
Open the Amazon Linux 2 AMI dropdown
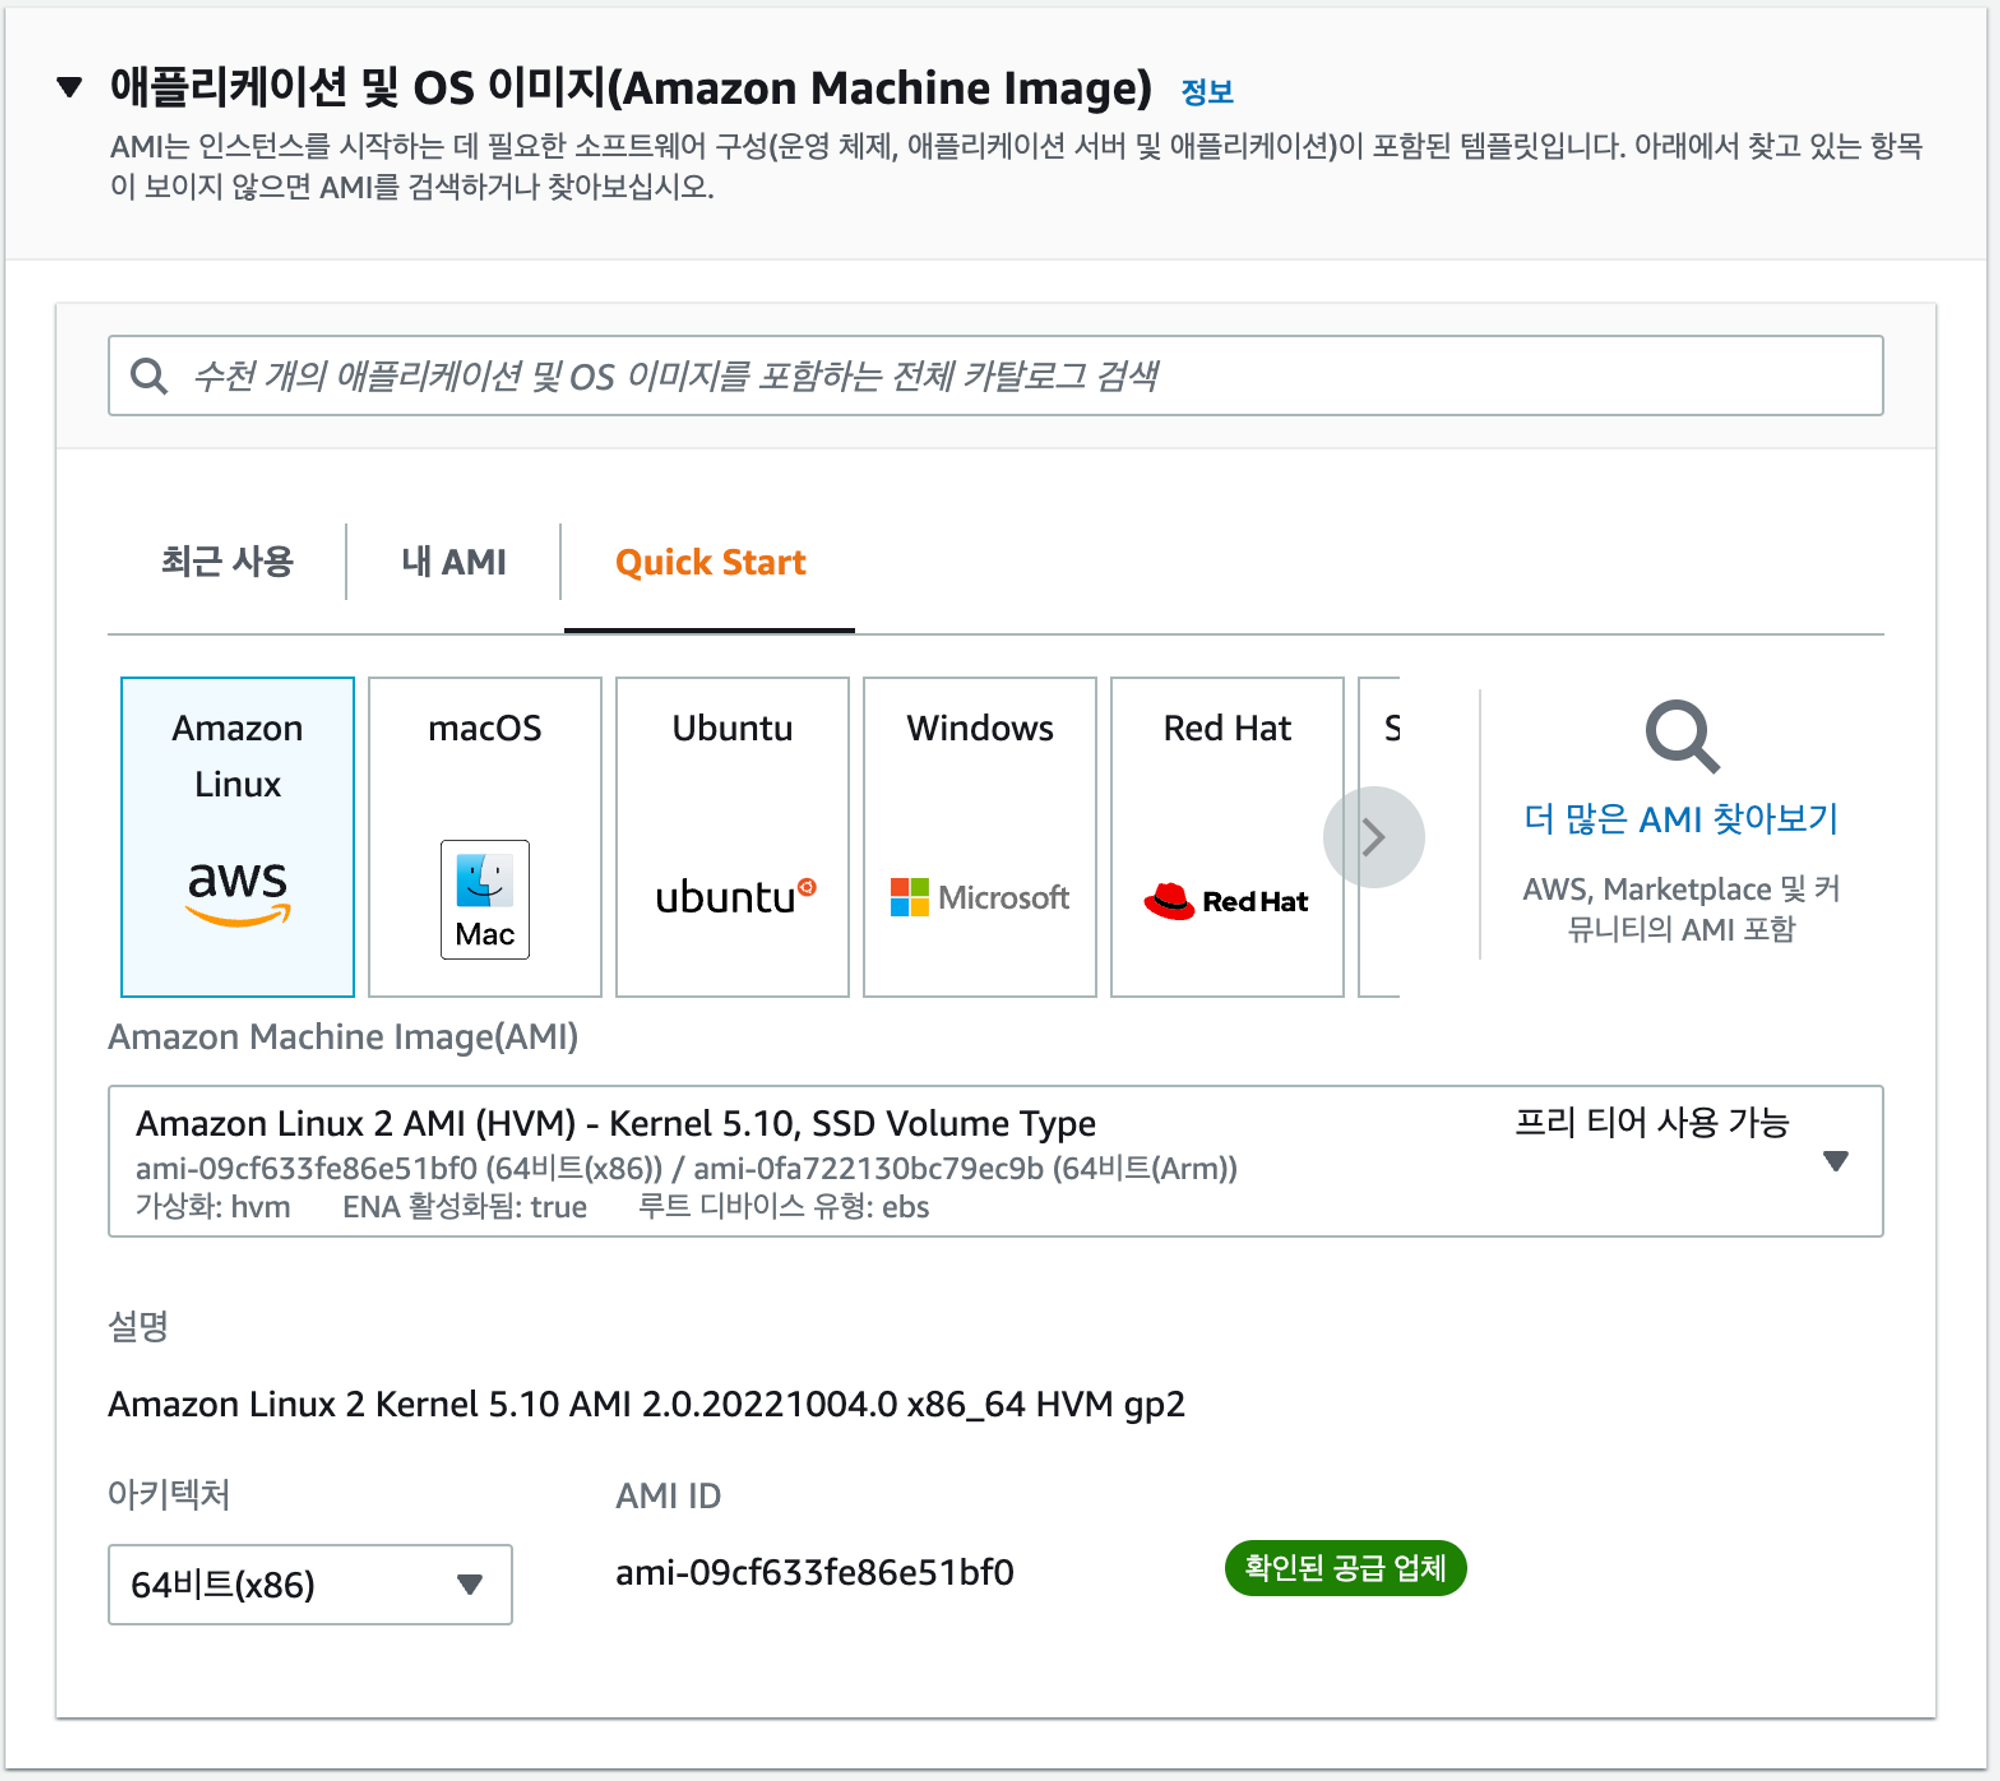point(1834,1161)
